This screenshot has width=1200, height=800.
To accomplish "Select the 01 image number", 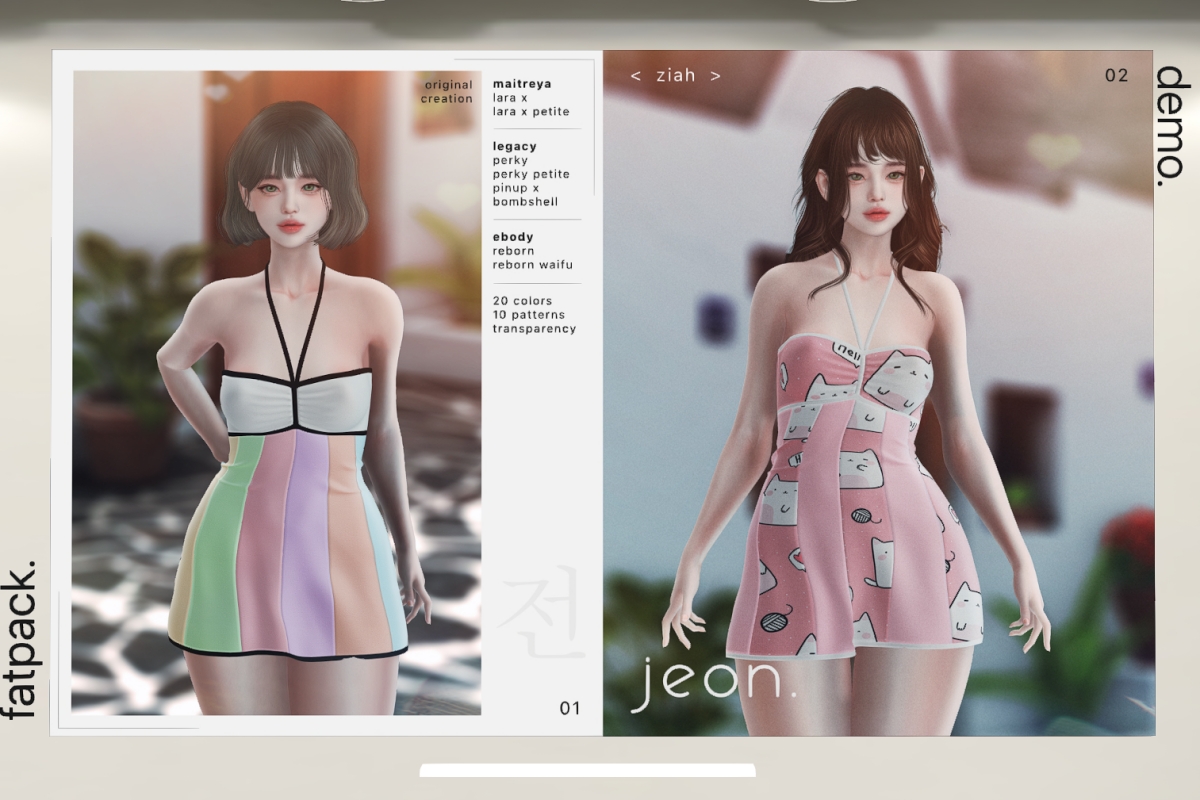I will [x=570, y=709].
